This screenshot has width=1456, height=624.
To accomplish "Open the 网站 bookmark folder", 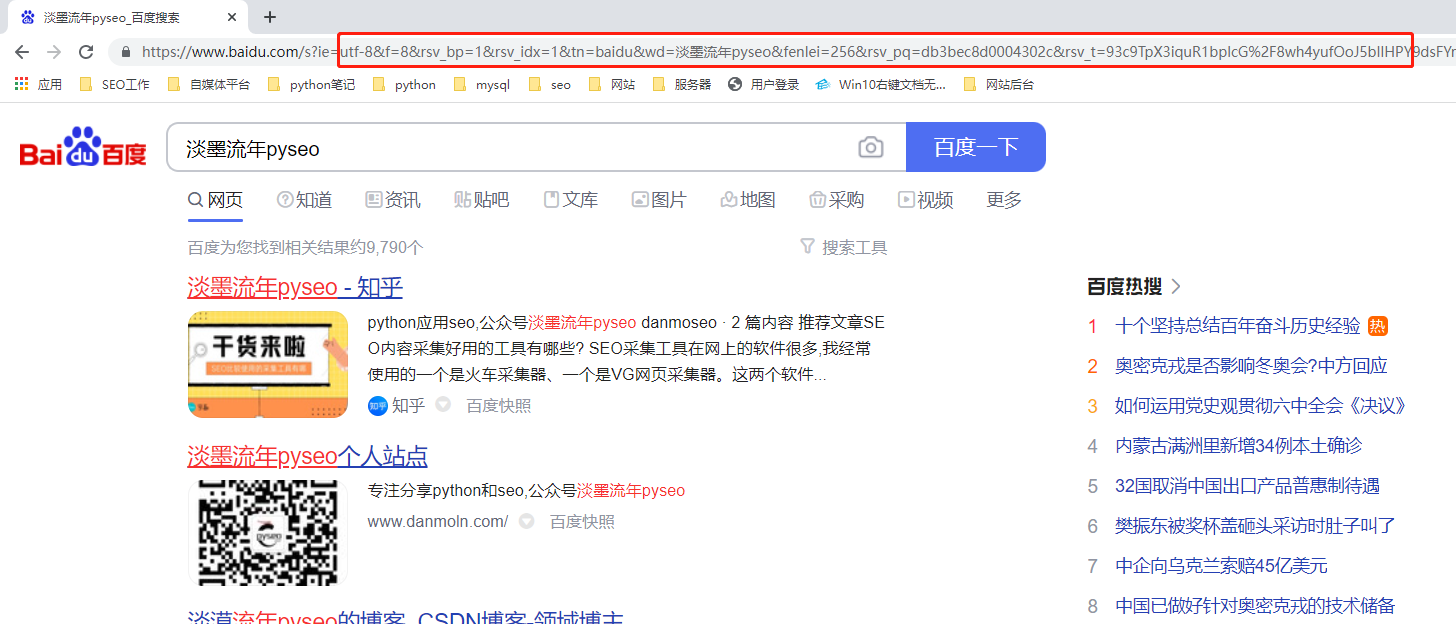I will point(612,85).
